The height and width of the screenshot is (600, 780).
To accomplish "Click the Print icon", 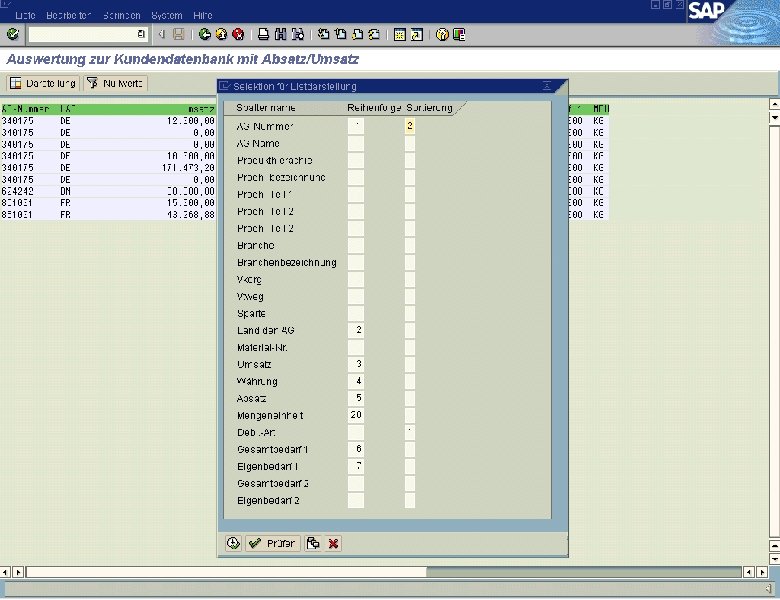I will (264, 34).
